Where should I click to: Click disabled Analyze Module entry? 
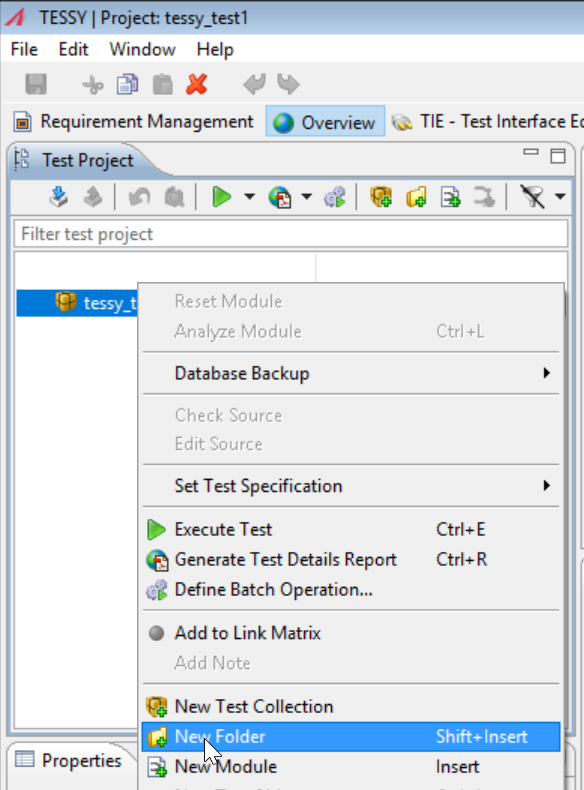click(x=351, y=331)
